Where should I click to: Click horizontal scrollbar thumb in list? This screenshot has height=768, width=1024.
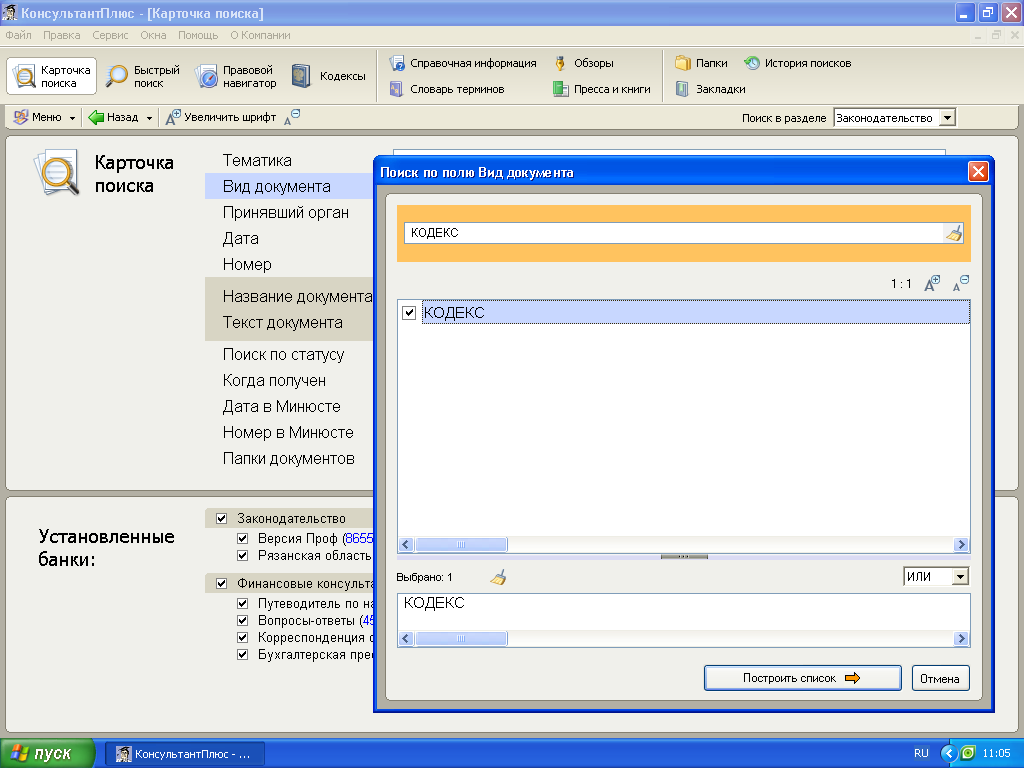pos(461,544)
